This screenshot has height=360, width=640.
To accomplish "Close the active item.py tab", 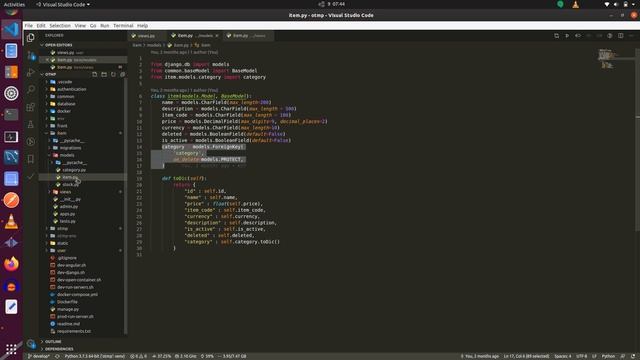I will click(217, 36).
